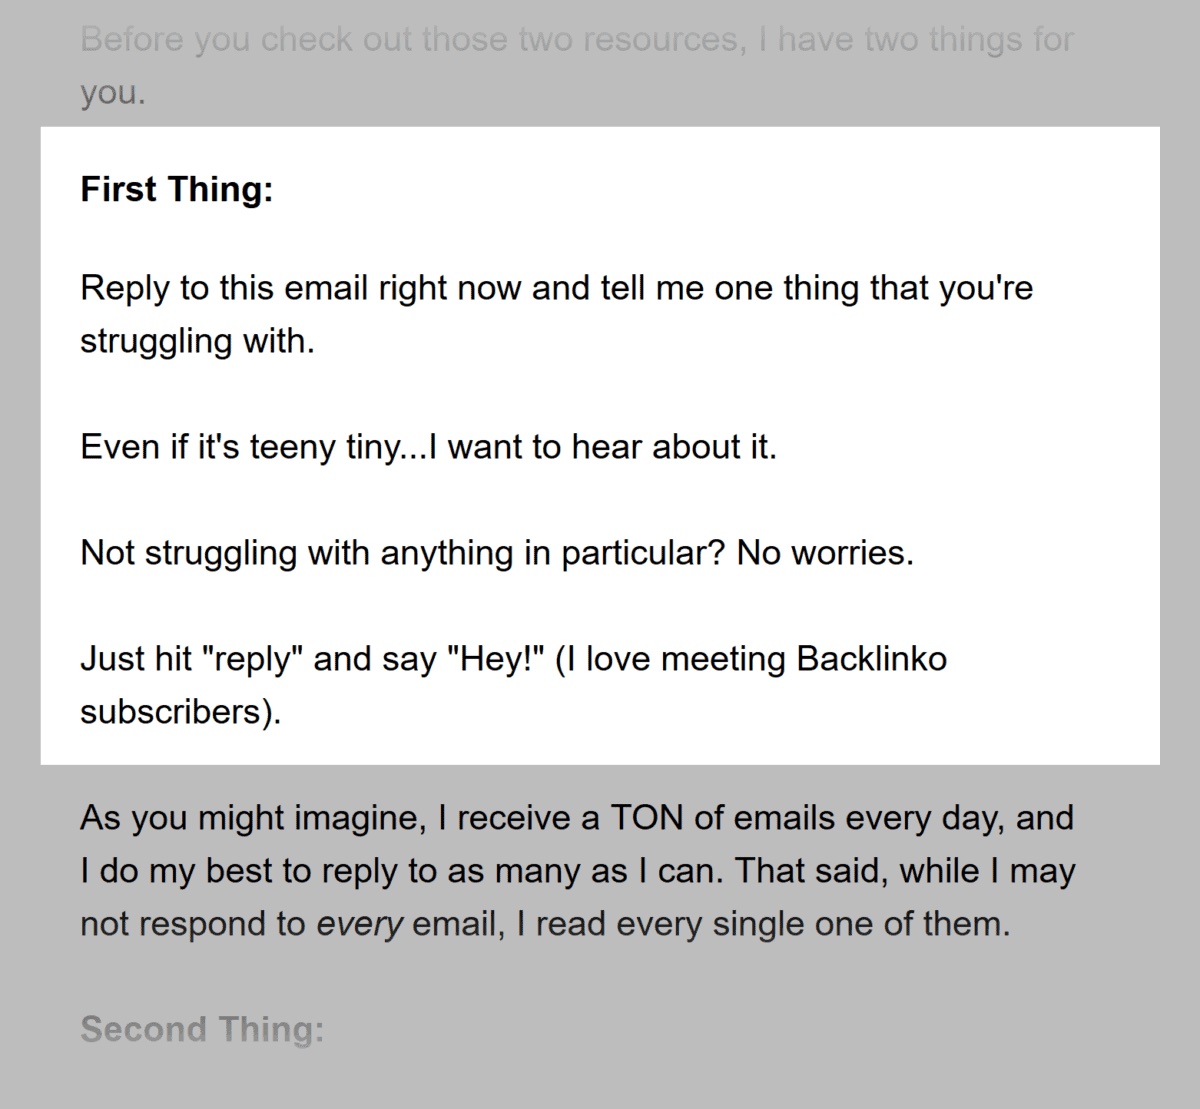The image size is (1200, 1109).
Task: Click the 'First Thing:' bold heading
Action: [x=176, y=189]
